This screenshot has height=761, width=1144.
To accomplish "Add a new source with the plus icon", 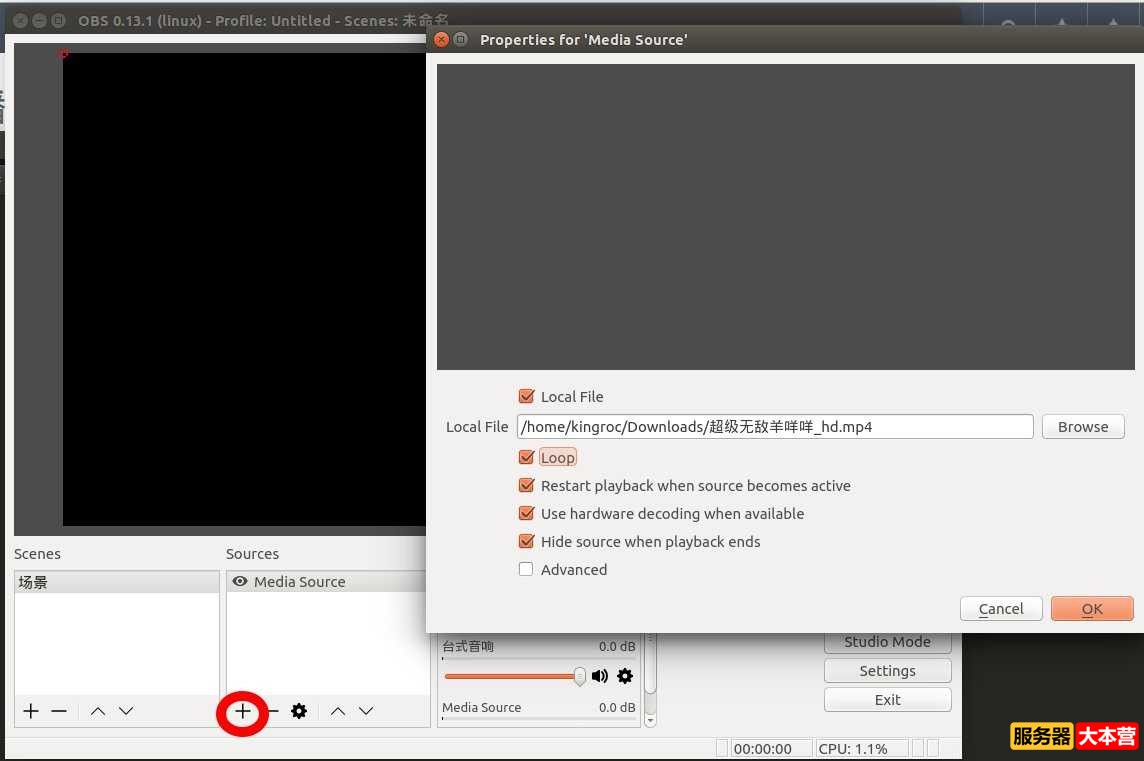I will pyautogui.click(x=243, y=711).
